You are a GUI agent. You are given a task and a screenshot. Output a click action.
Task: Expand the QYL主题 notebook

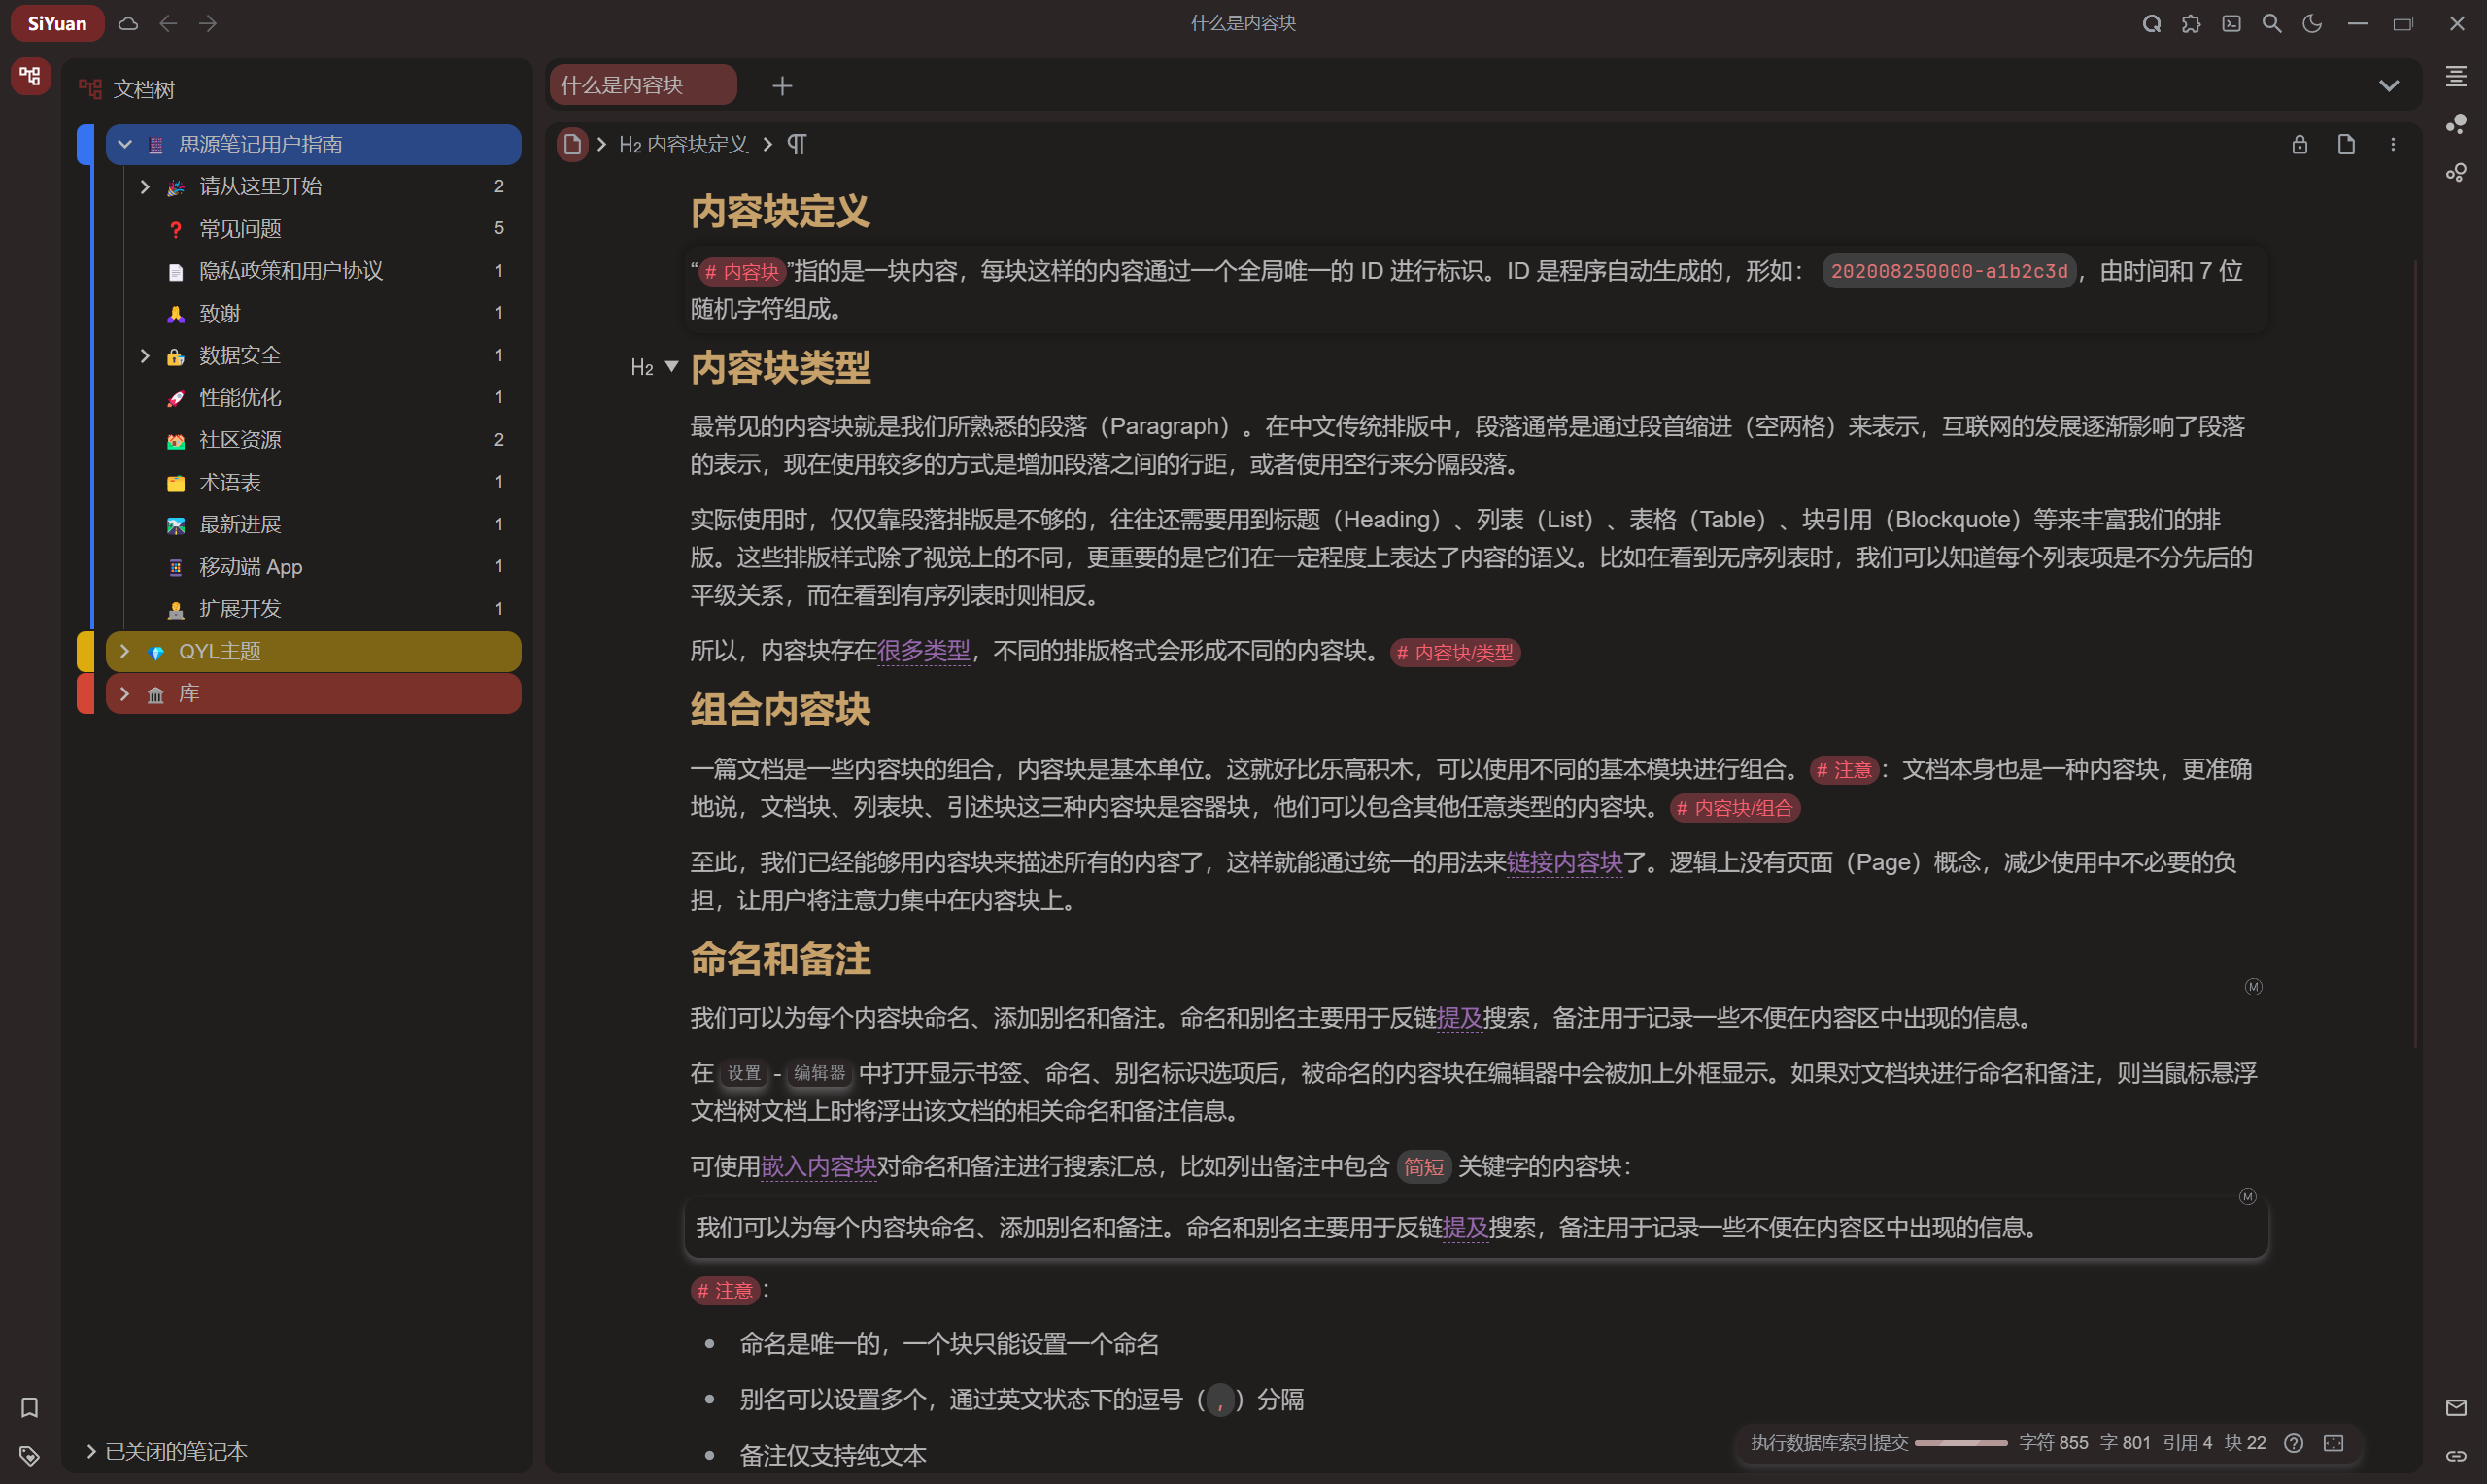pyautogui.click(x=124, y=651)
